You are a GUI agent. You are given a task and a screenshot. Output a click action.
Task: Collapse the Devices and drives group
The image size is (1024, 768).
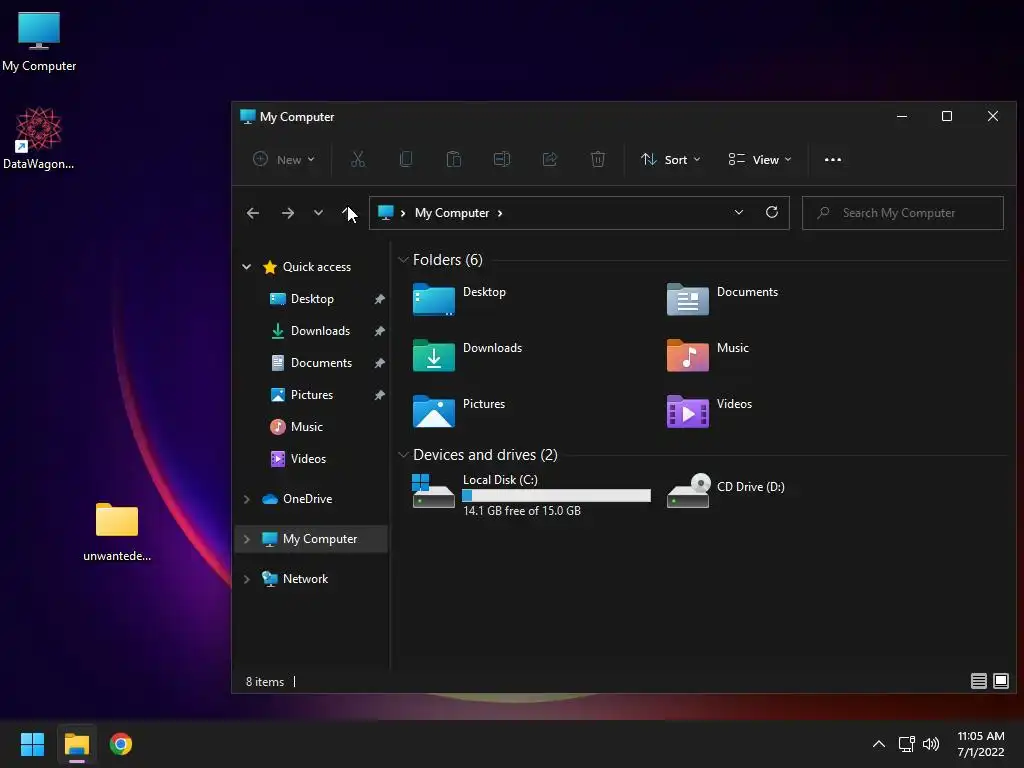[403, 455]
